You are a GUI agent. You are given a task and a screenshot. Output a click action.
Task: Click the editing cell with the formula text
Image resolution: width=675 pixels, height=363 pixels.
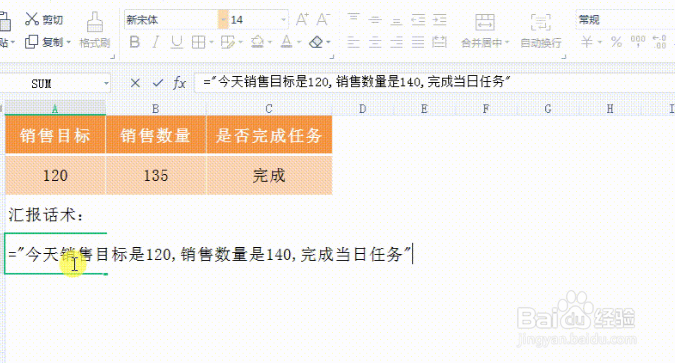209,254
